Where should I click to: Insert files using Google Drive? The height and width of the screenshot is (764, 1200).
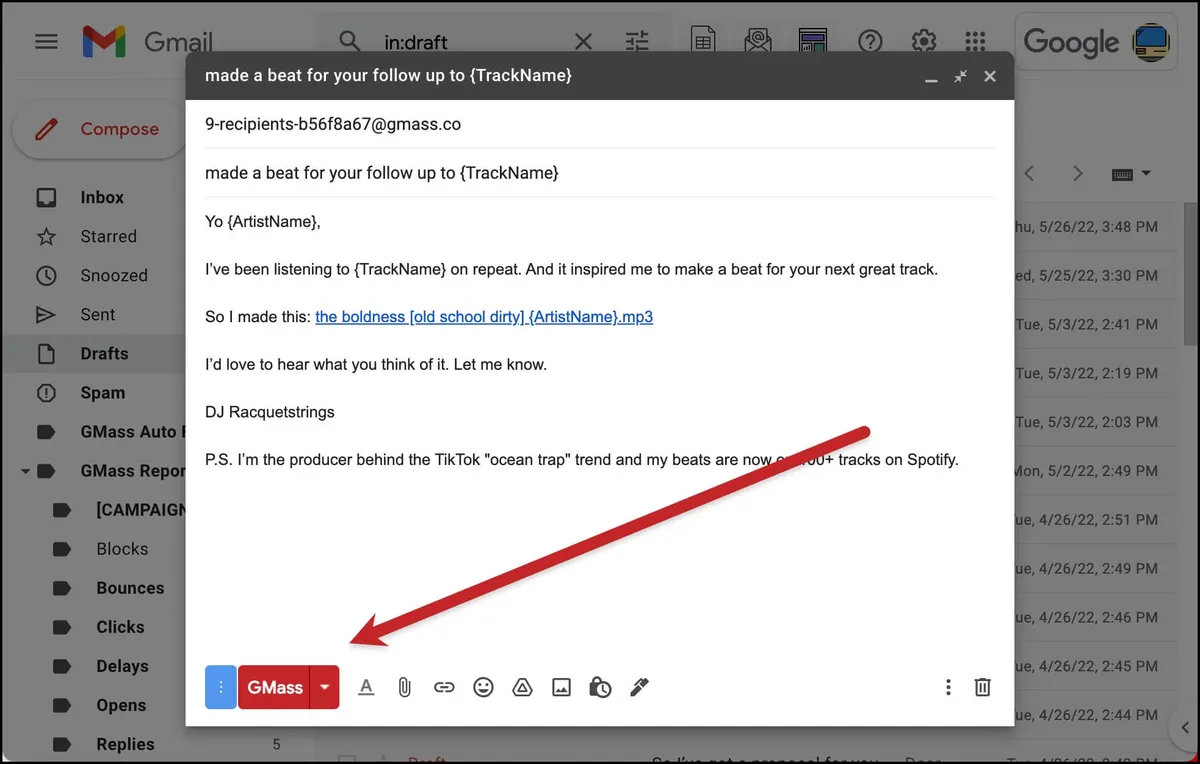(522, 687)
